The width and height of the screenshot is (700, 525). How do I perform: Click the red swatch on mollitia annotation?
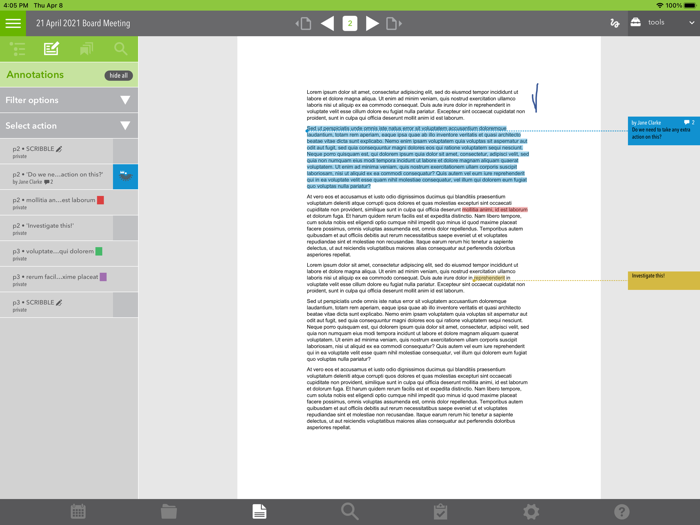click(x=100, y=200)
